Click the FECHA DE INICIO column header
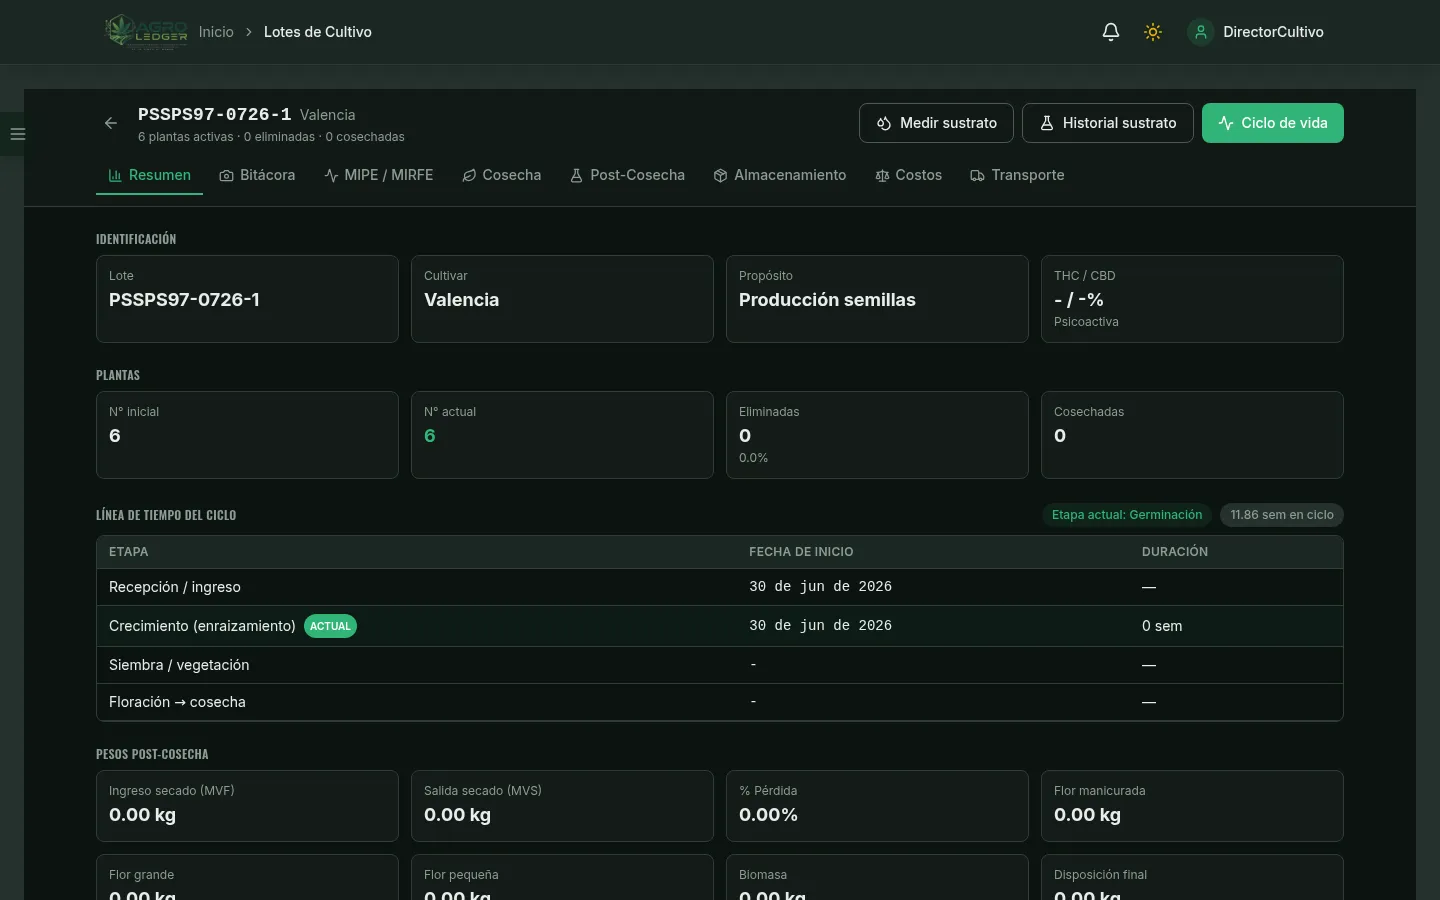1440x900 pixels. pyautogui.click(x=801, y=552)
